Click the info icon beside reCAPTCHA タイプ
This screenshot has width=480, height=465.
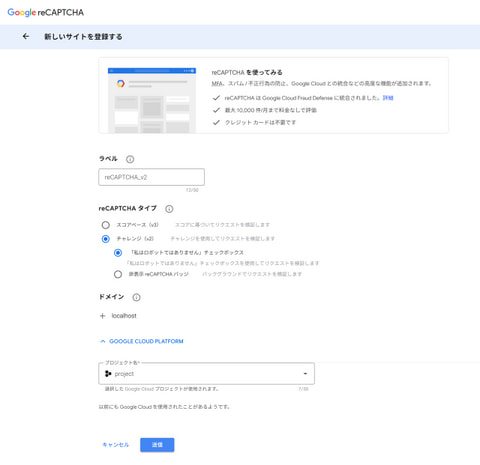[169, 209]
